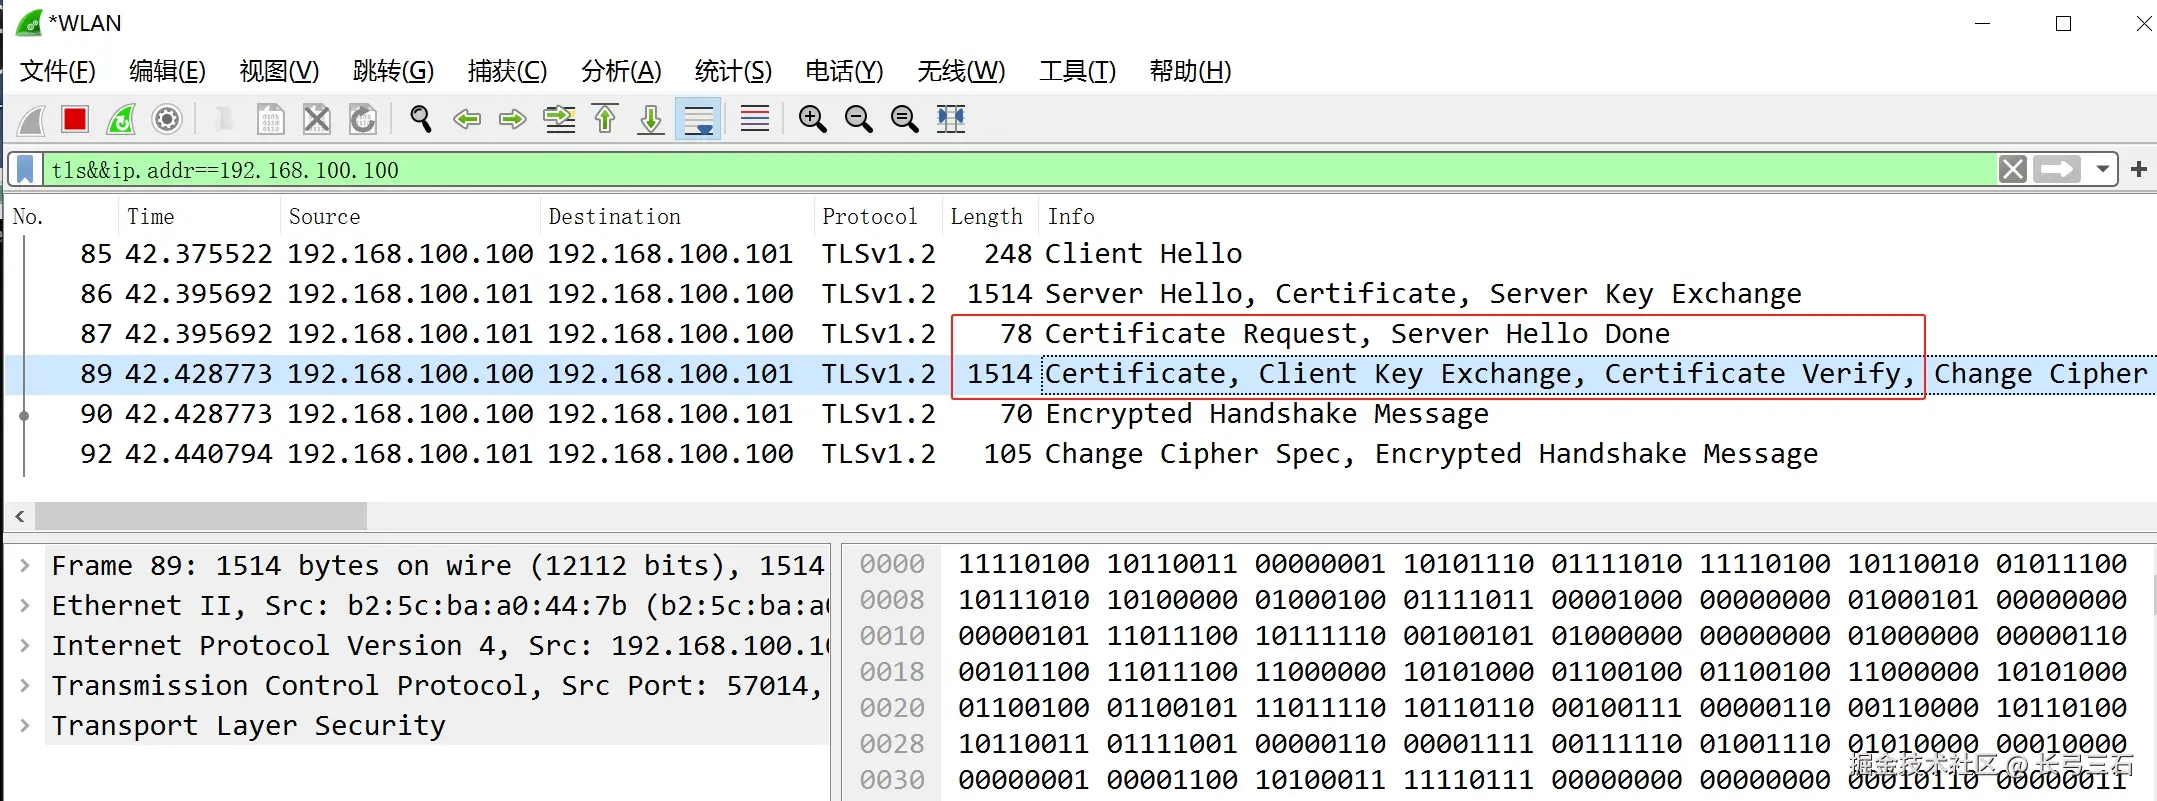Viewport: 2157px width, 801px height.
Task: Sort by the Protocol column header
Action: (879, 216)
